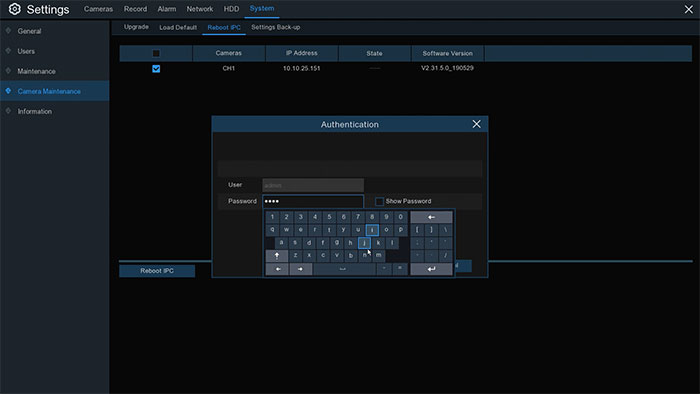This screenshot has width=700, height=394.
Task: Tap the 'i' key on keyboard
Action: click(372, 230)
